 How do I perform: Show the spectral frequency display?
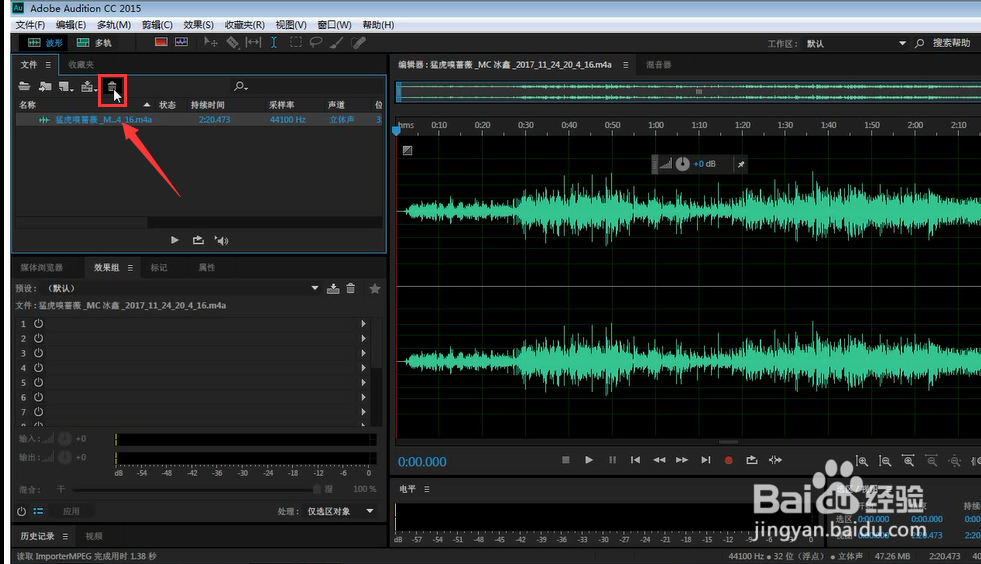(161, 42)
